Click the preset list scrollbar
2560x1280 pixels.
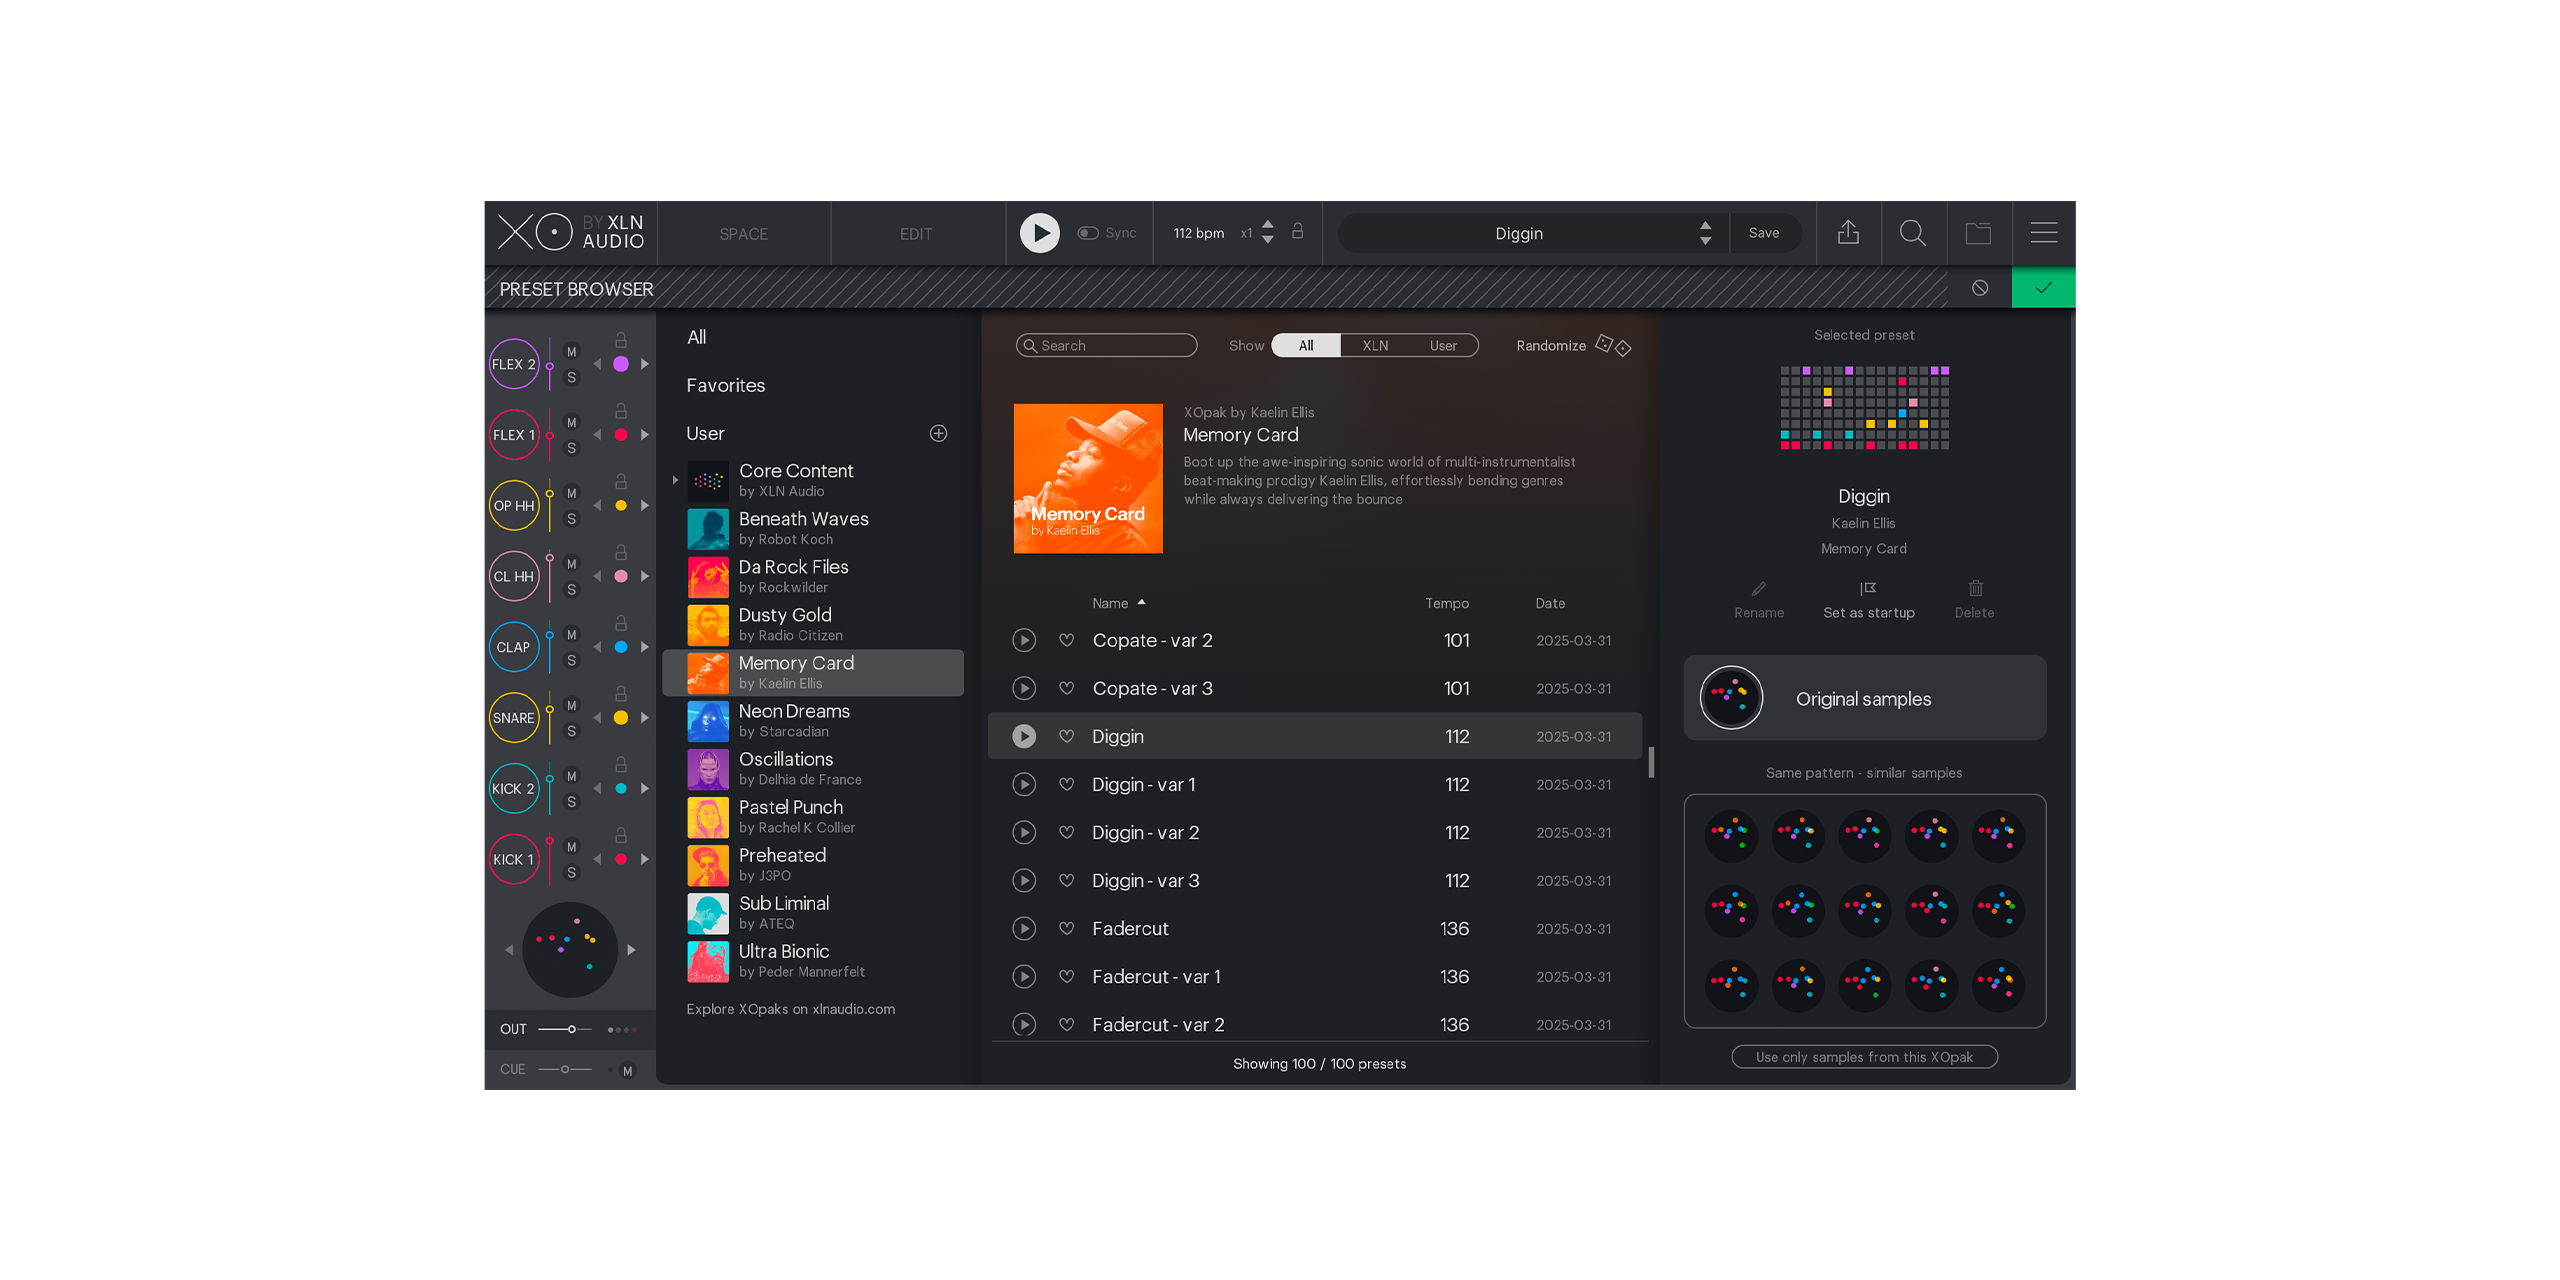tap(1651, 762)
